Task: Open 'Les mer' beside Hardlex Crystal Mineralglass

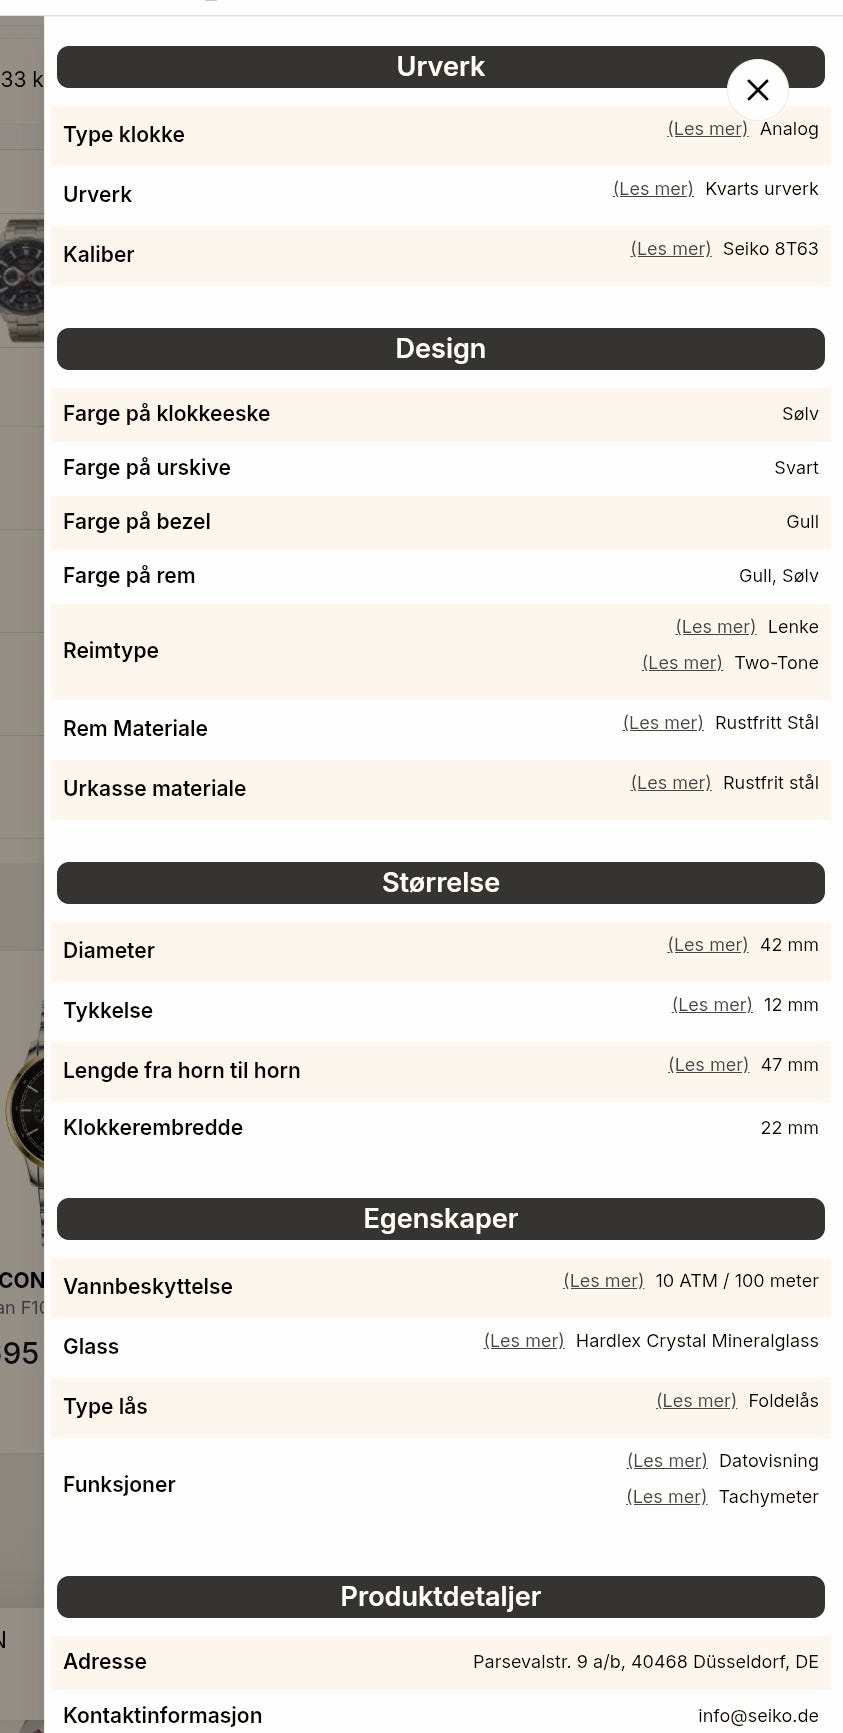Action: coord(523,1341)
